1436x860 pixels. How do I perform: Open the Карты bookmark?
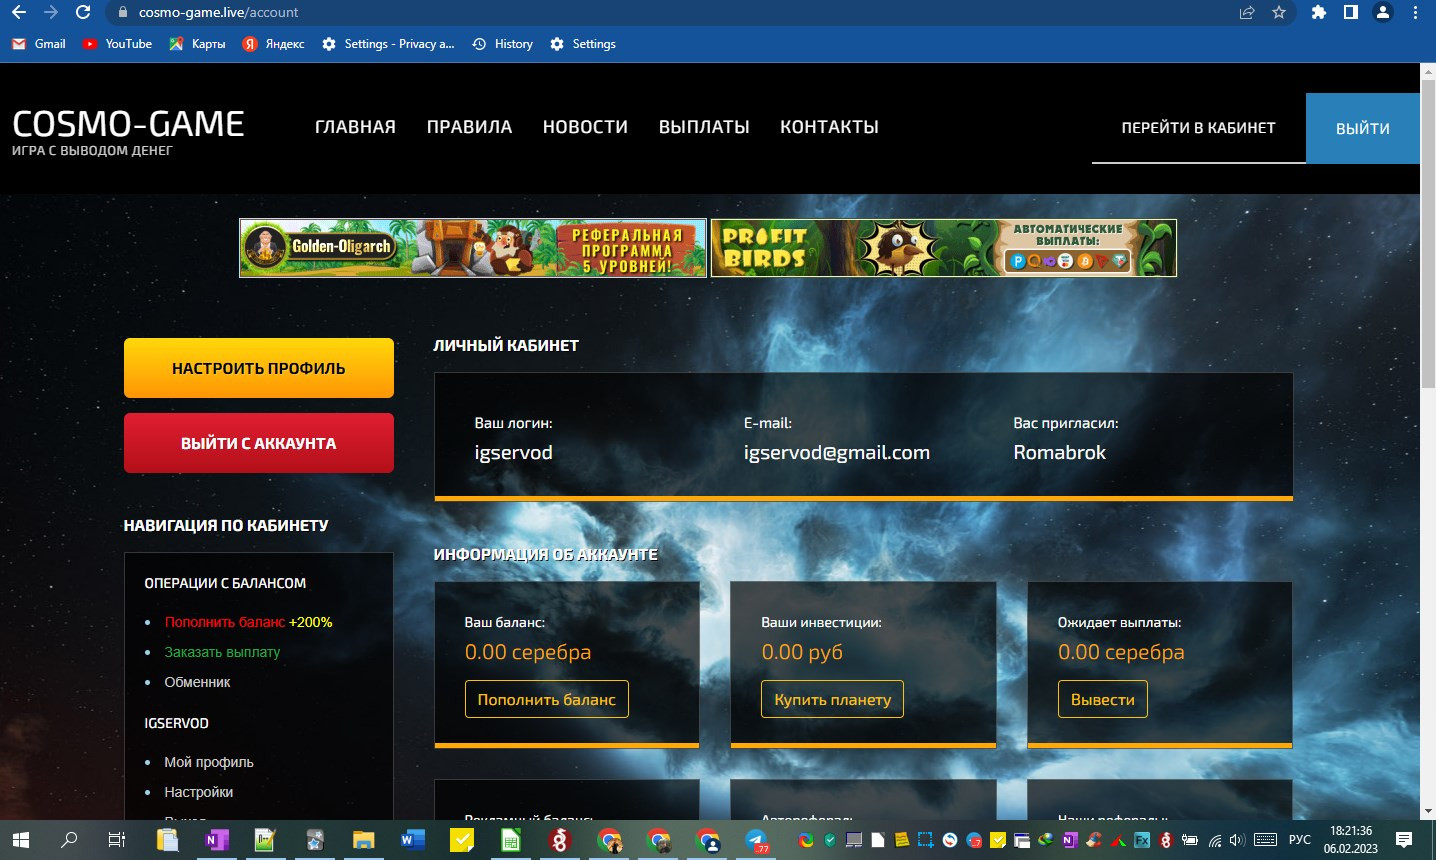[x=197, y=44]
